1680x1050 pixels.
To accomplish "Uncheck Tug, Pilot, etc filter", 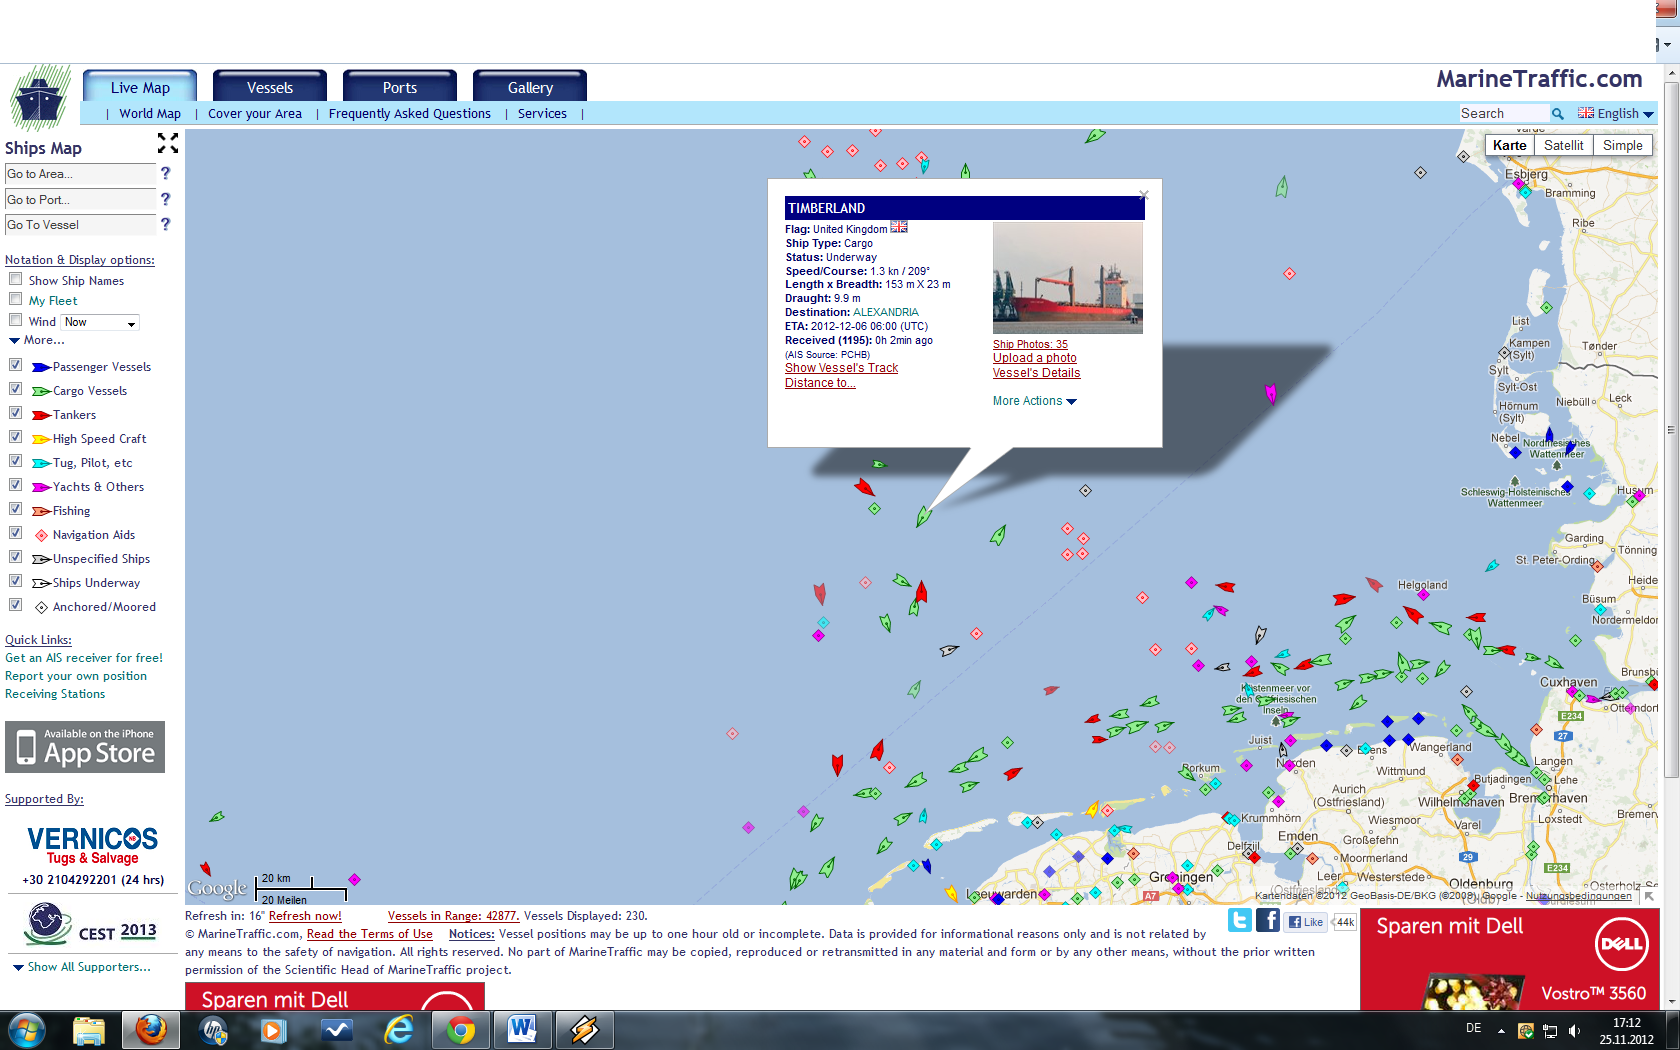I will point(15,462).
